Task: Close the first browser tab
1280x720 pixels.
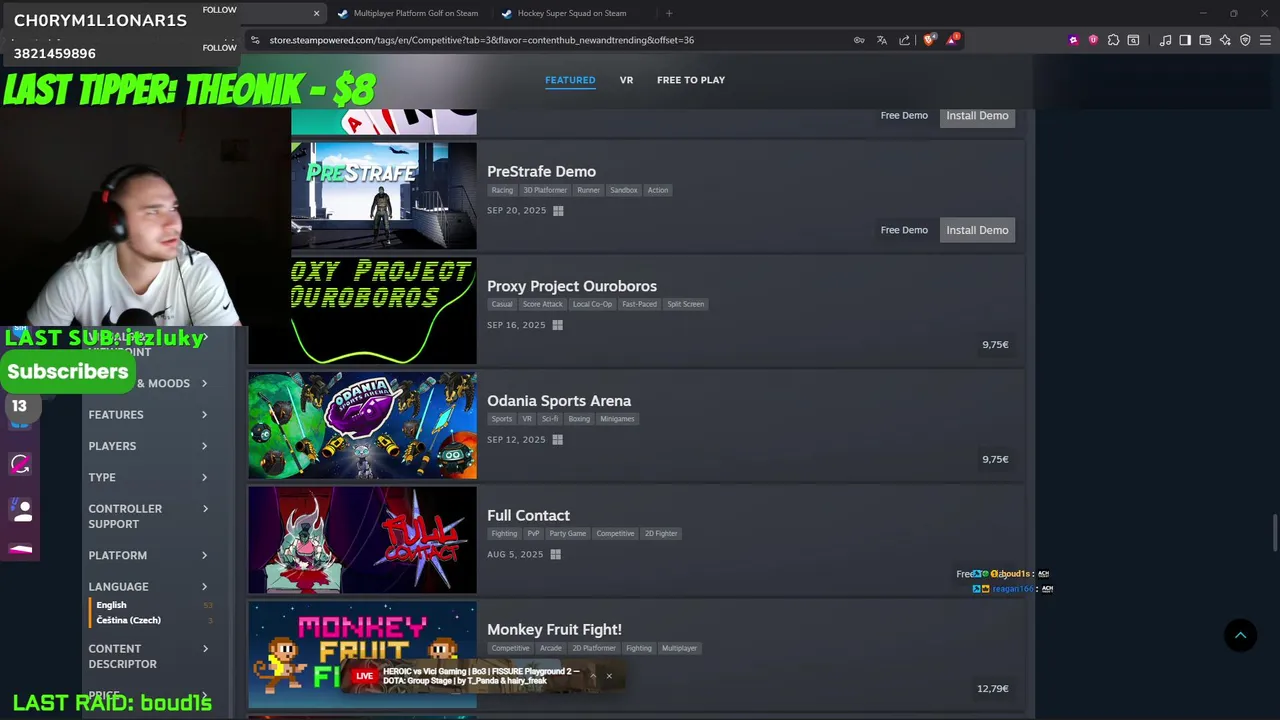Action: coord(316,13)
